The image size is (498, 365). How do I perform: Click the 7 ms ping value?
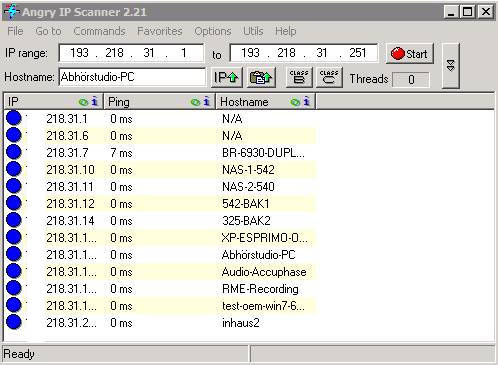tap(121, 153)
